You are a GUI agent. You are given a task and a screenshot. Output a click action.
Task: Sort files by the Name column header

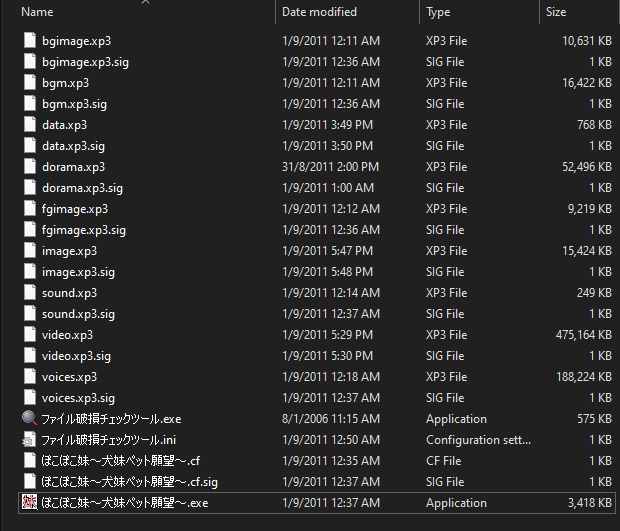point(37,12)
